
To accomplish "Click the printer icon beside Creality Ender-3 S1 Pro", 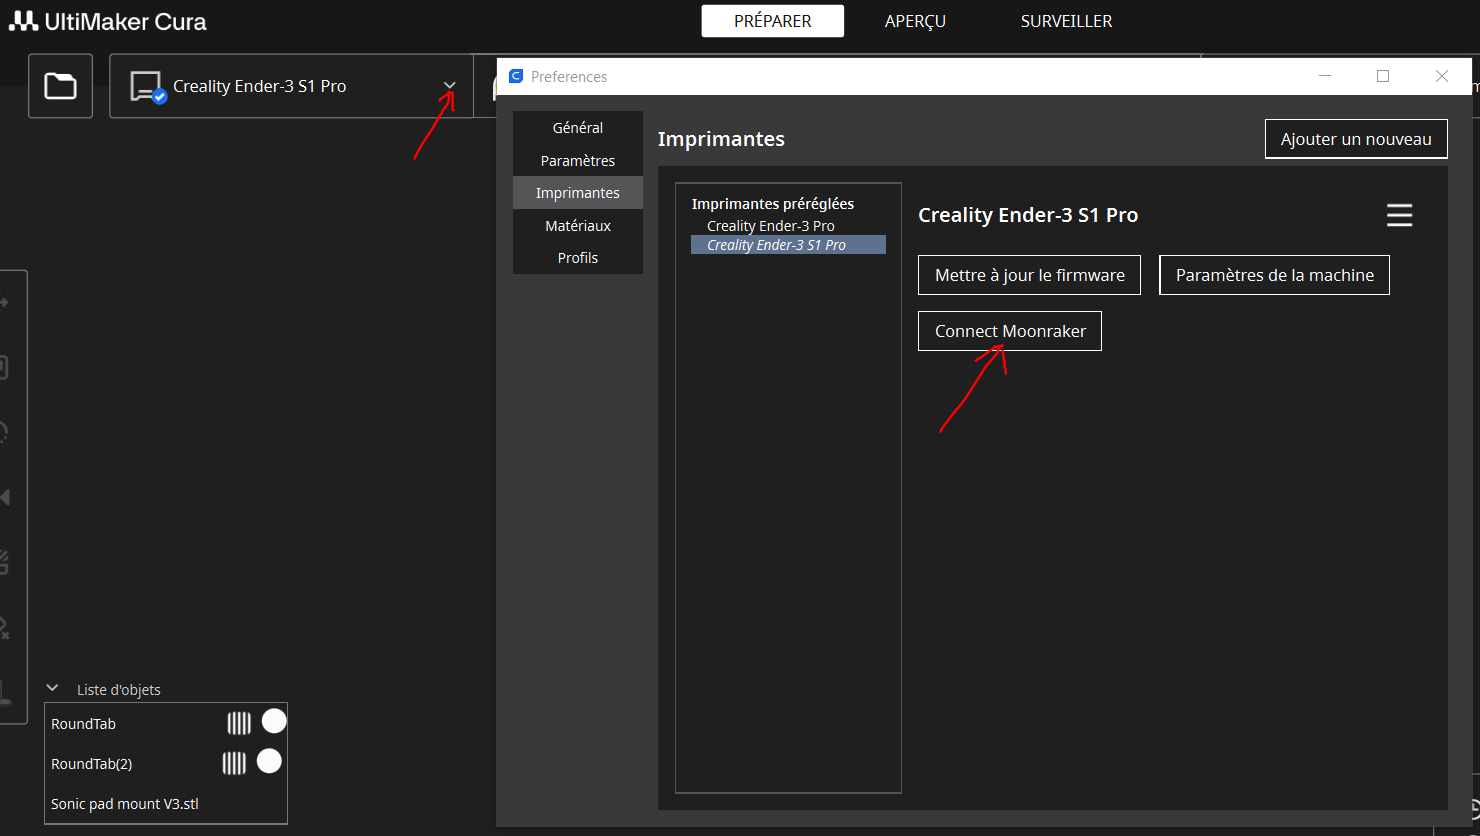I will (x=147, y=87).
